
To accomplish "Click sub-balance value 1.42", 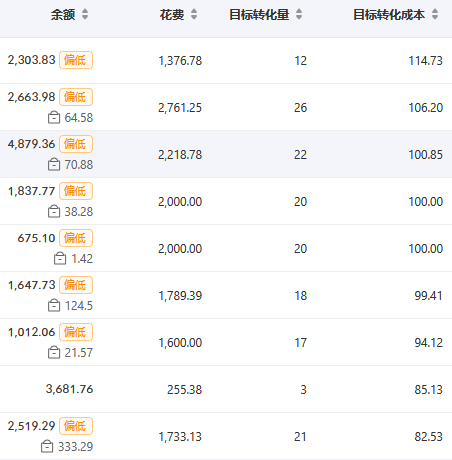I will coord(82,259).
